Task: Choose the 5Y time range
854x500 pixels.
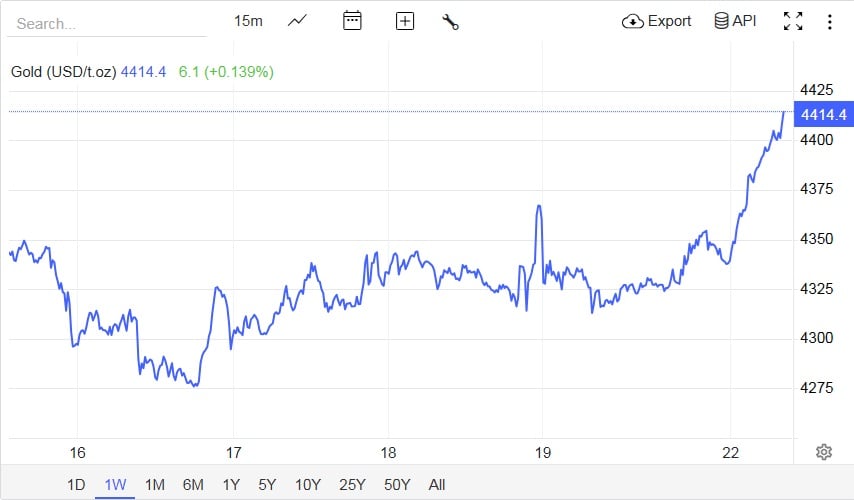Action: point(267,485)
